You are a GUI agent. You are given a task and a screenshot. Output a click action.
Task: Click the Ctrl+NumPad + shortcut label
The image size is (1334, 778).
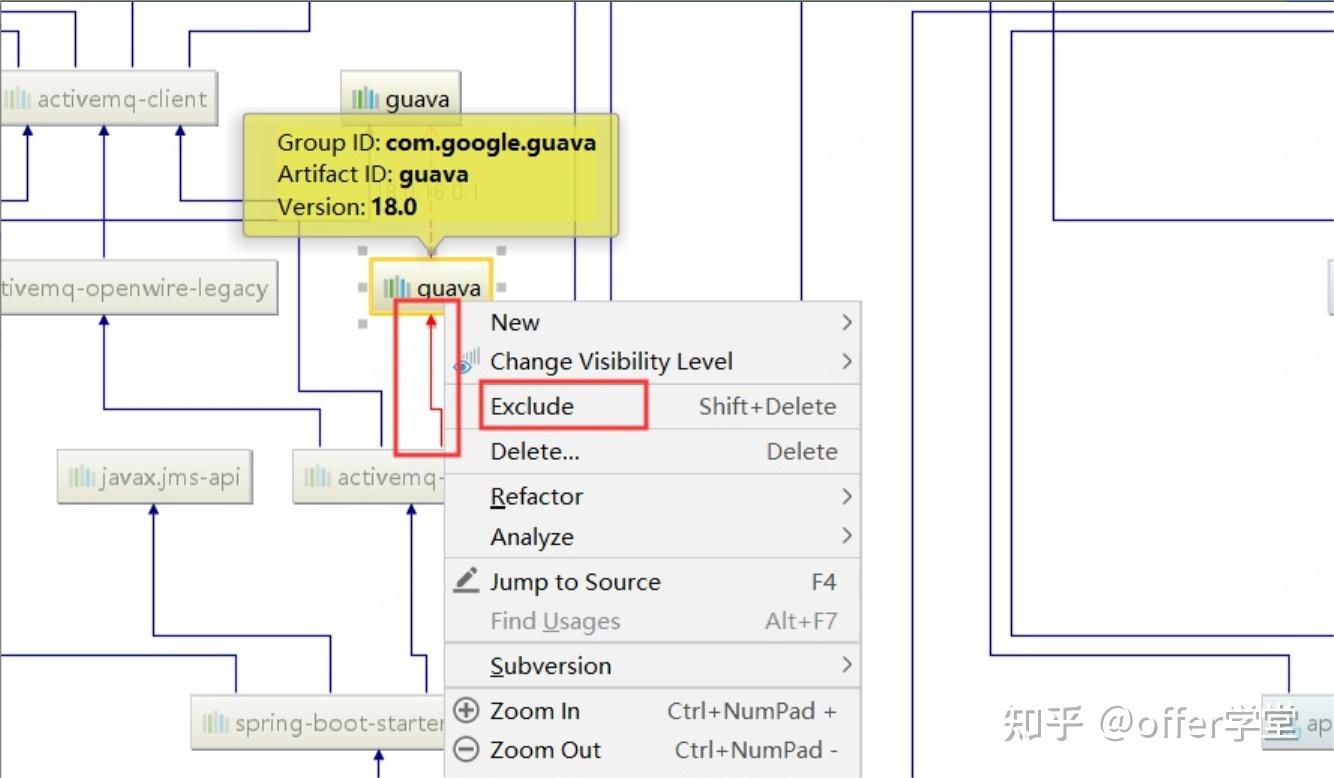tap(752, 711)
